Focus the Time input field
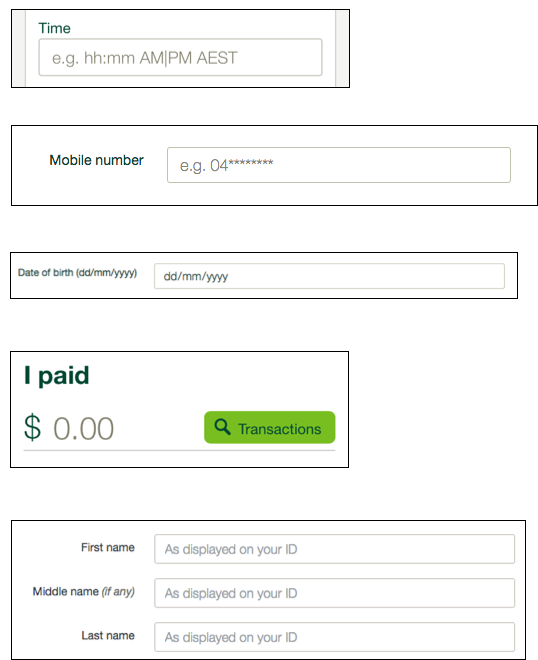Image resolution: width=538 pixels, height=660 pixels. tap(181, 57)
